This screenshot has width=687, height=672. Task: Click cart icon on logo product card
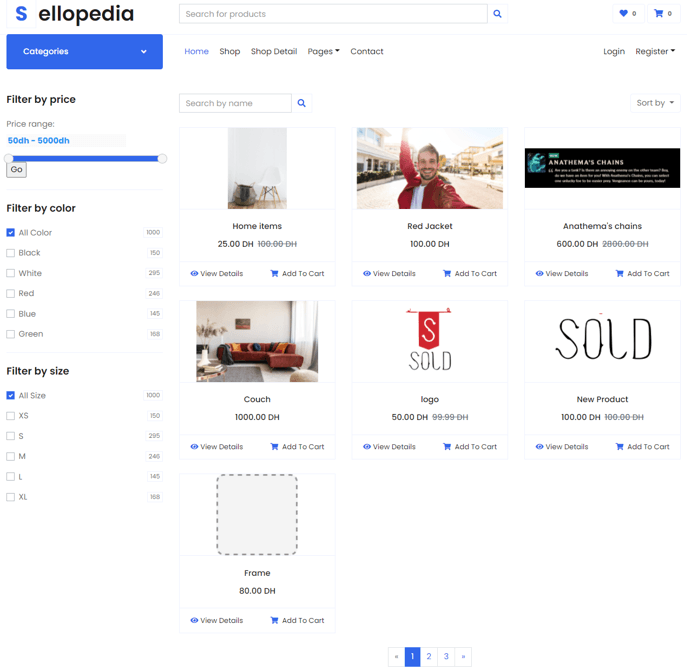click(447, 446)
